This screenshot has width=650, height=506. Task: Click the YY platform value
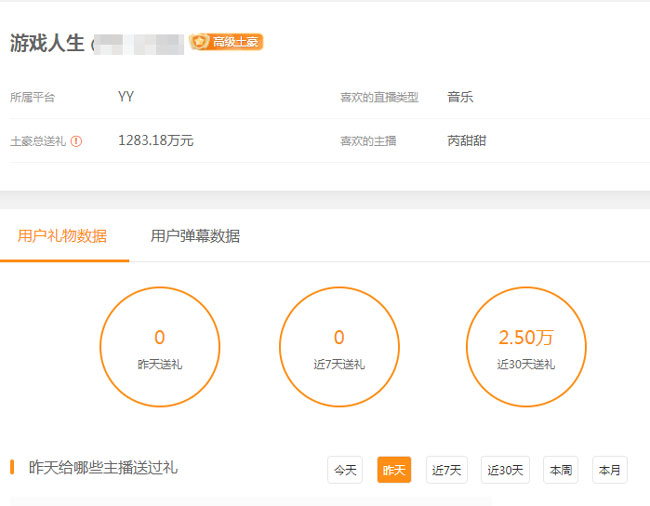click(x=126, y=97)
